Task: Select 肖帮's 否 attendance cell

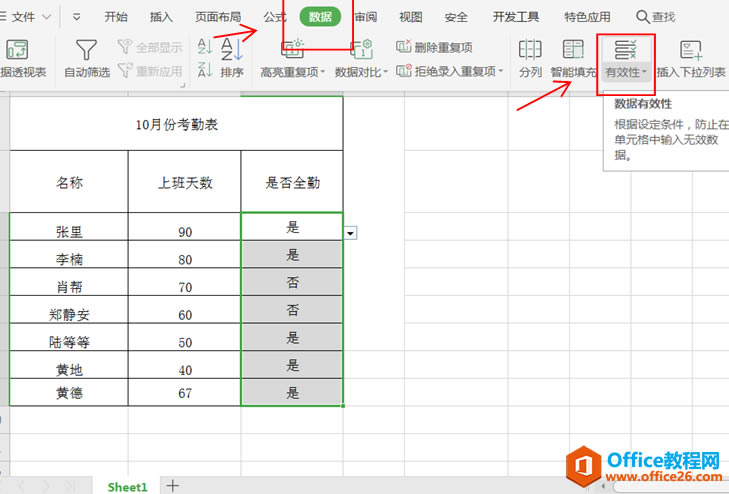Action: coord(292,282)
